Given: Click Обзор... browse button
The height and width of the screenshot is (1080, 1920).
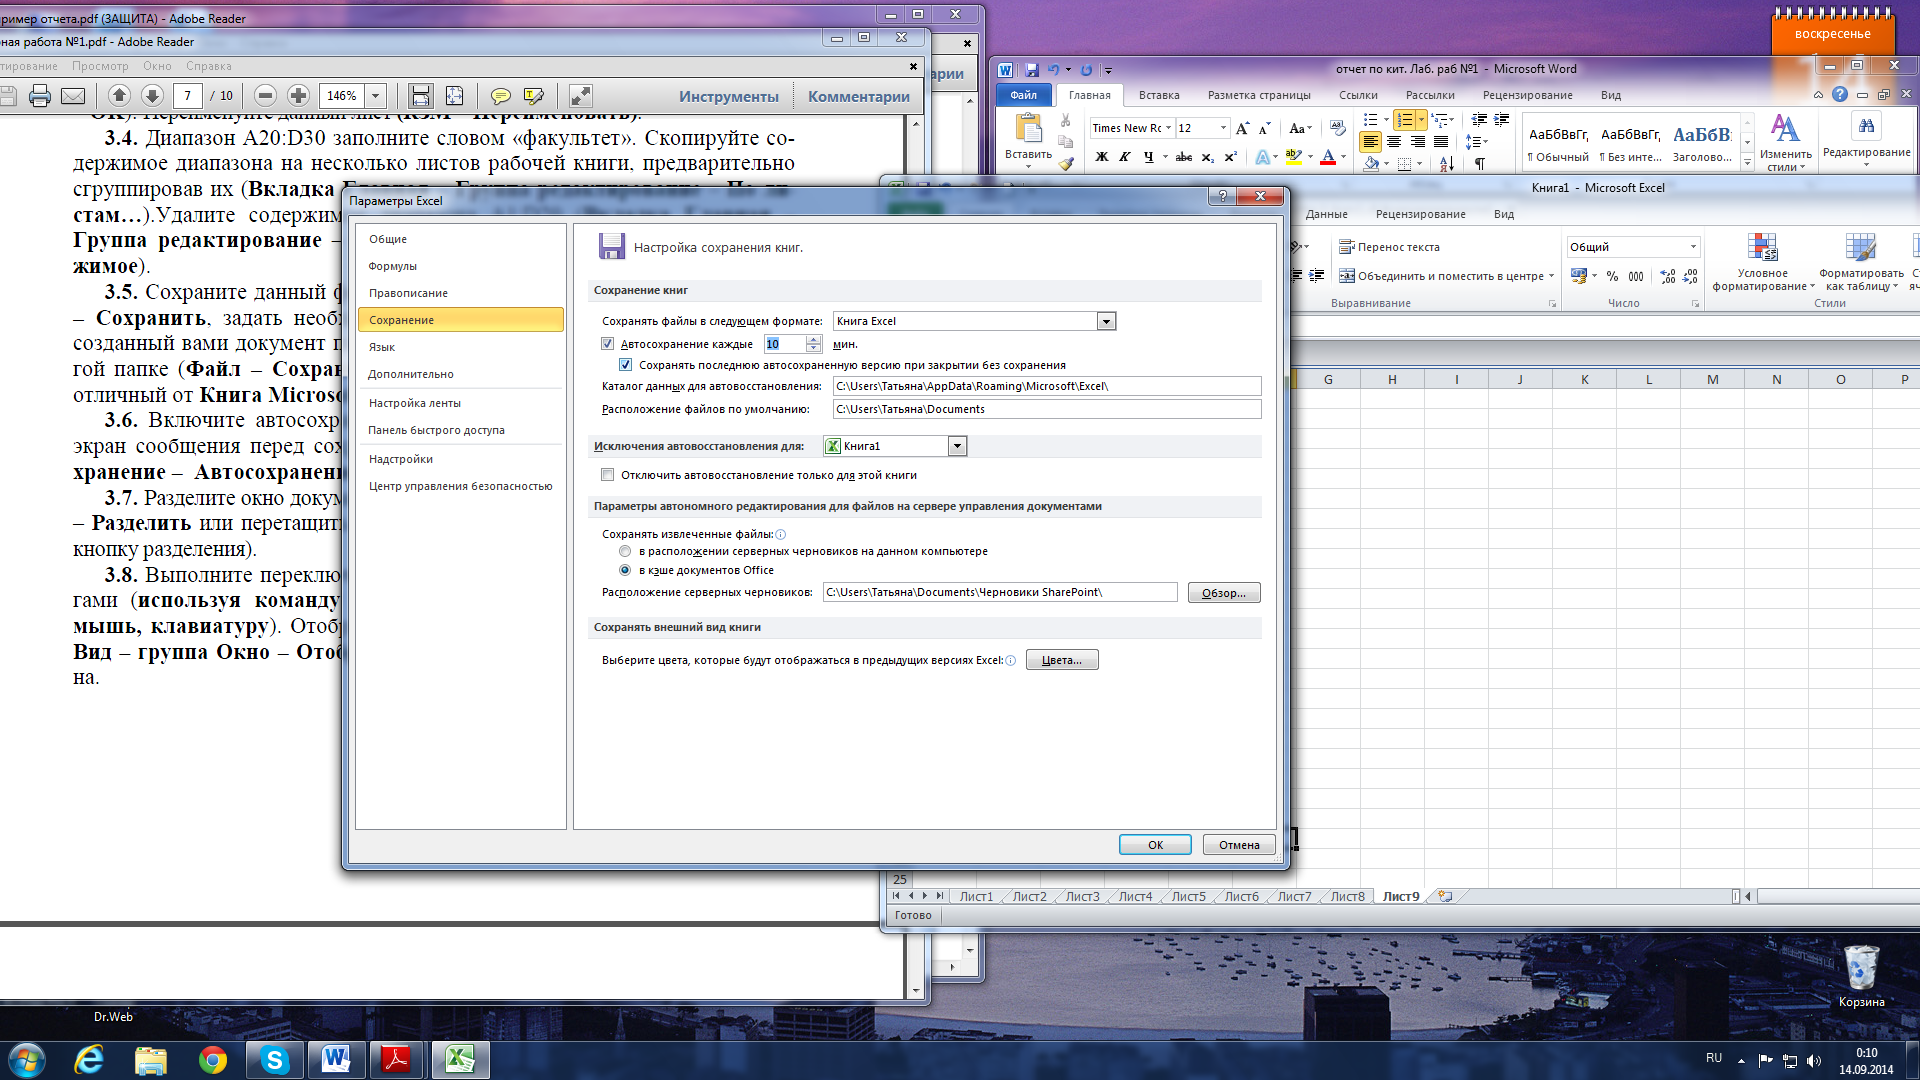Looking at the screenshot, I should click(1224, 593).
